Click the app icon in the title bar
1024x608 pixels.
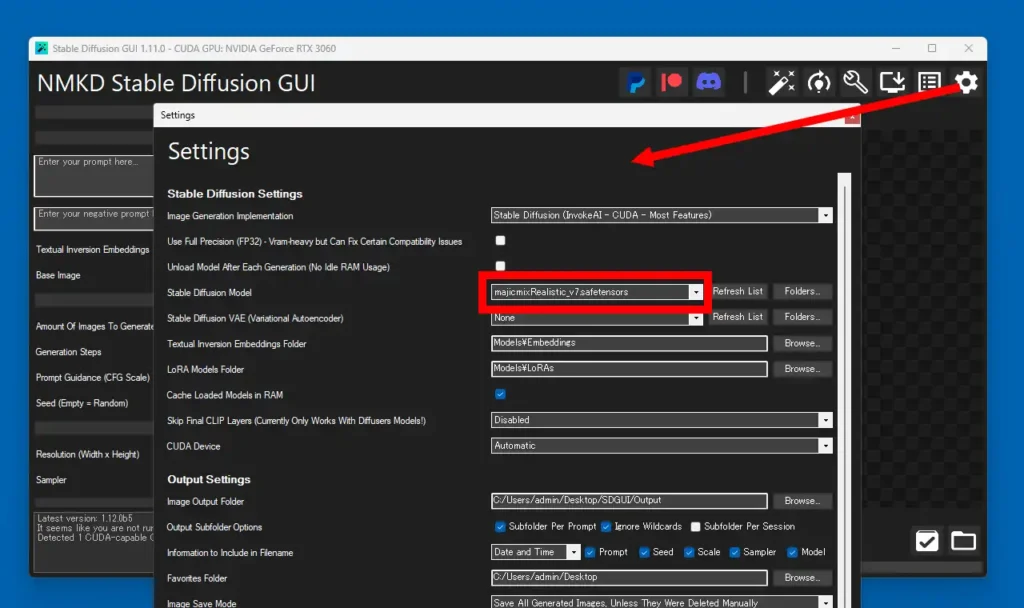41,48
